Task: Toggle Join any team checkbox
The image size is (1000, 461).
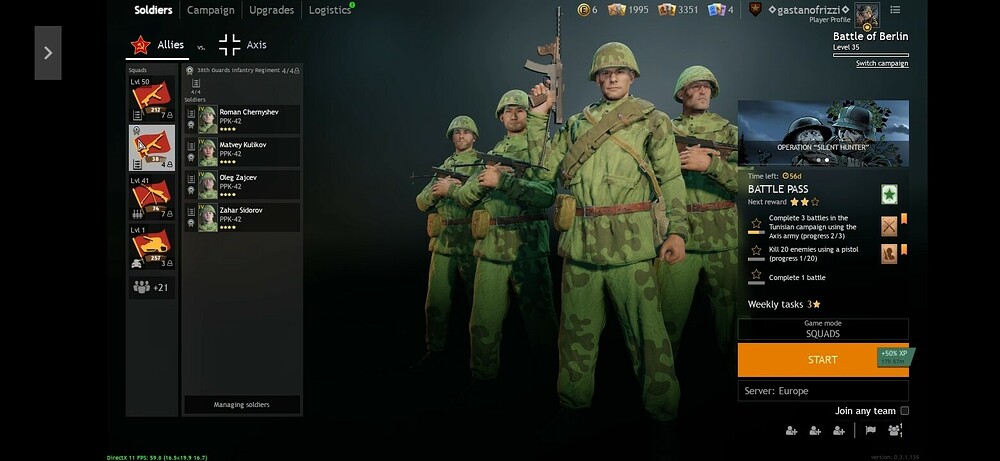Action: coord(904,411)
